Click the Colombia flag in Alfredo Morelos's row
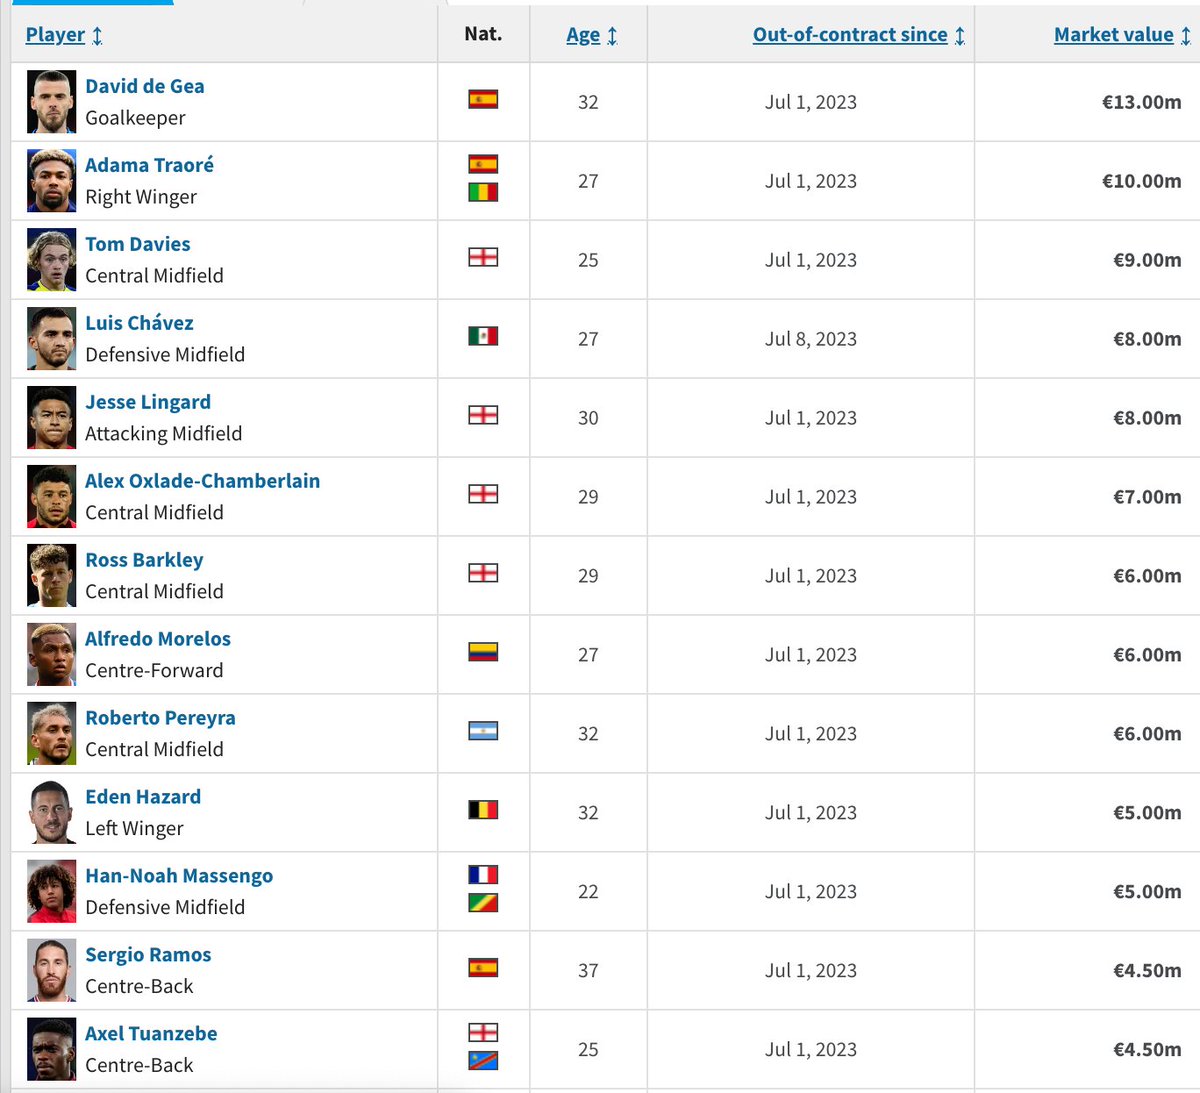1200x1093 pixels. [483, 652]
